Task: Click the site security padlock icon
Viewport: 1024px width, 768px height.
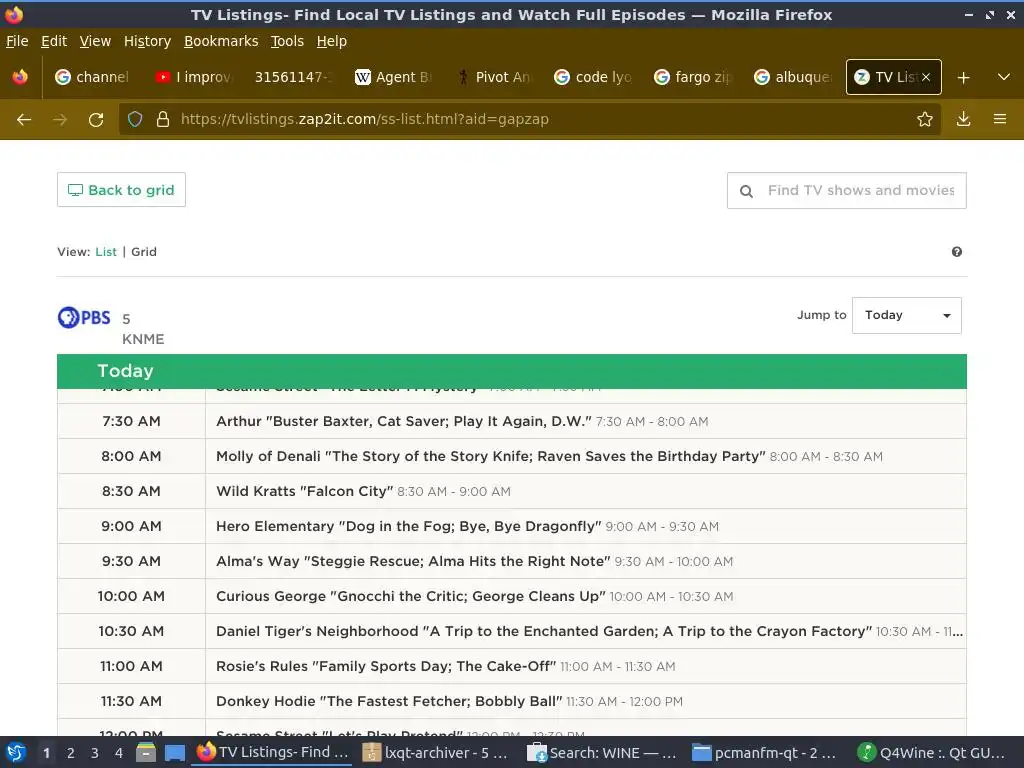Action: [163, 119]
